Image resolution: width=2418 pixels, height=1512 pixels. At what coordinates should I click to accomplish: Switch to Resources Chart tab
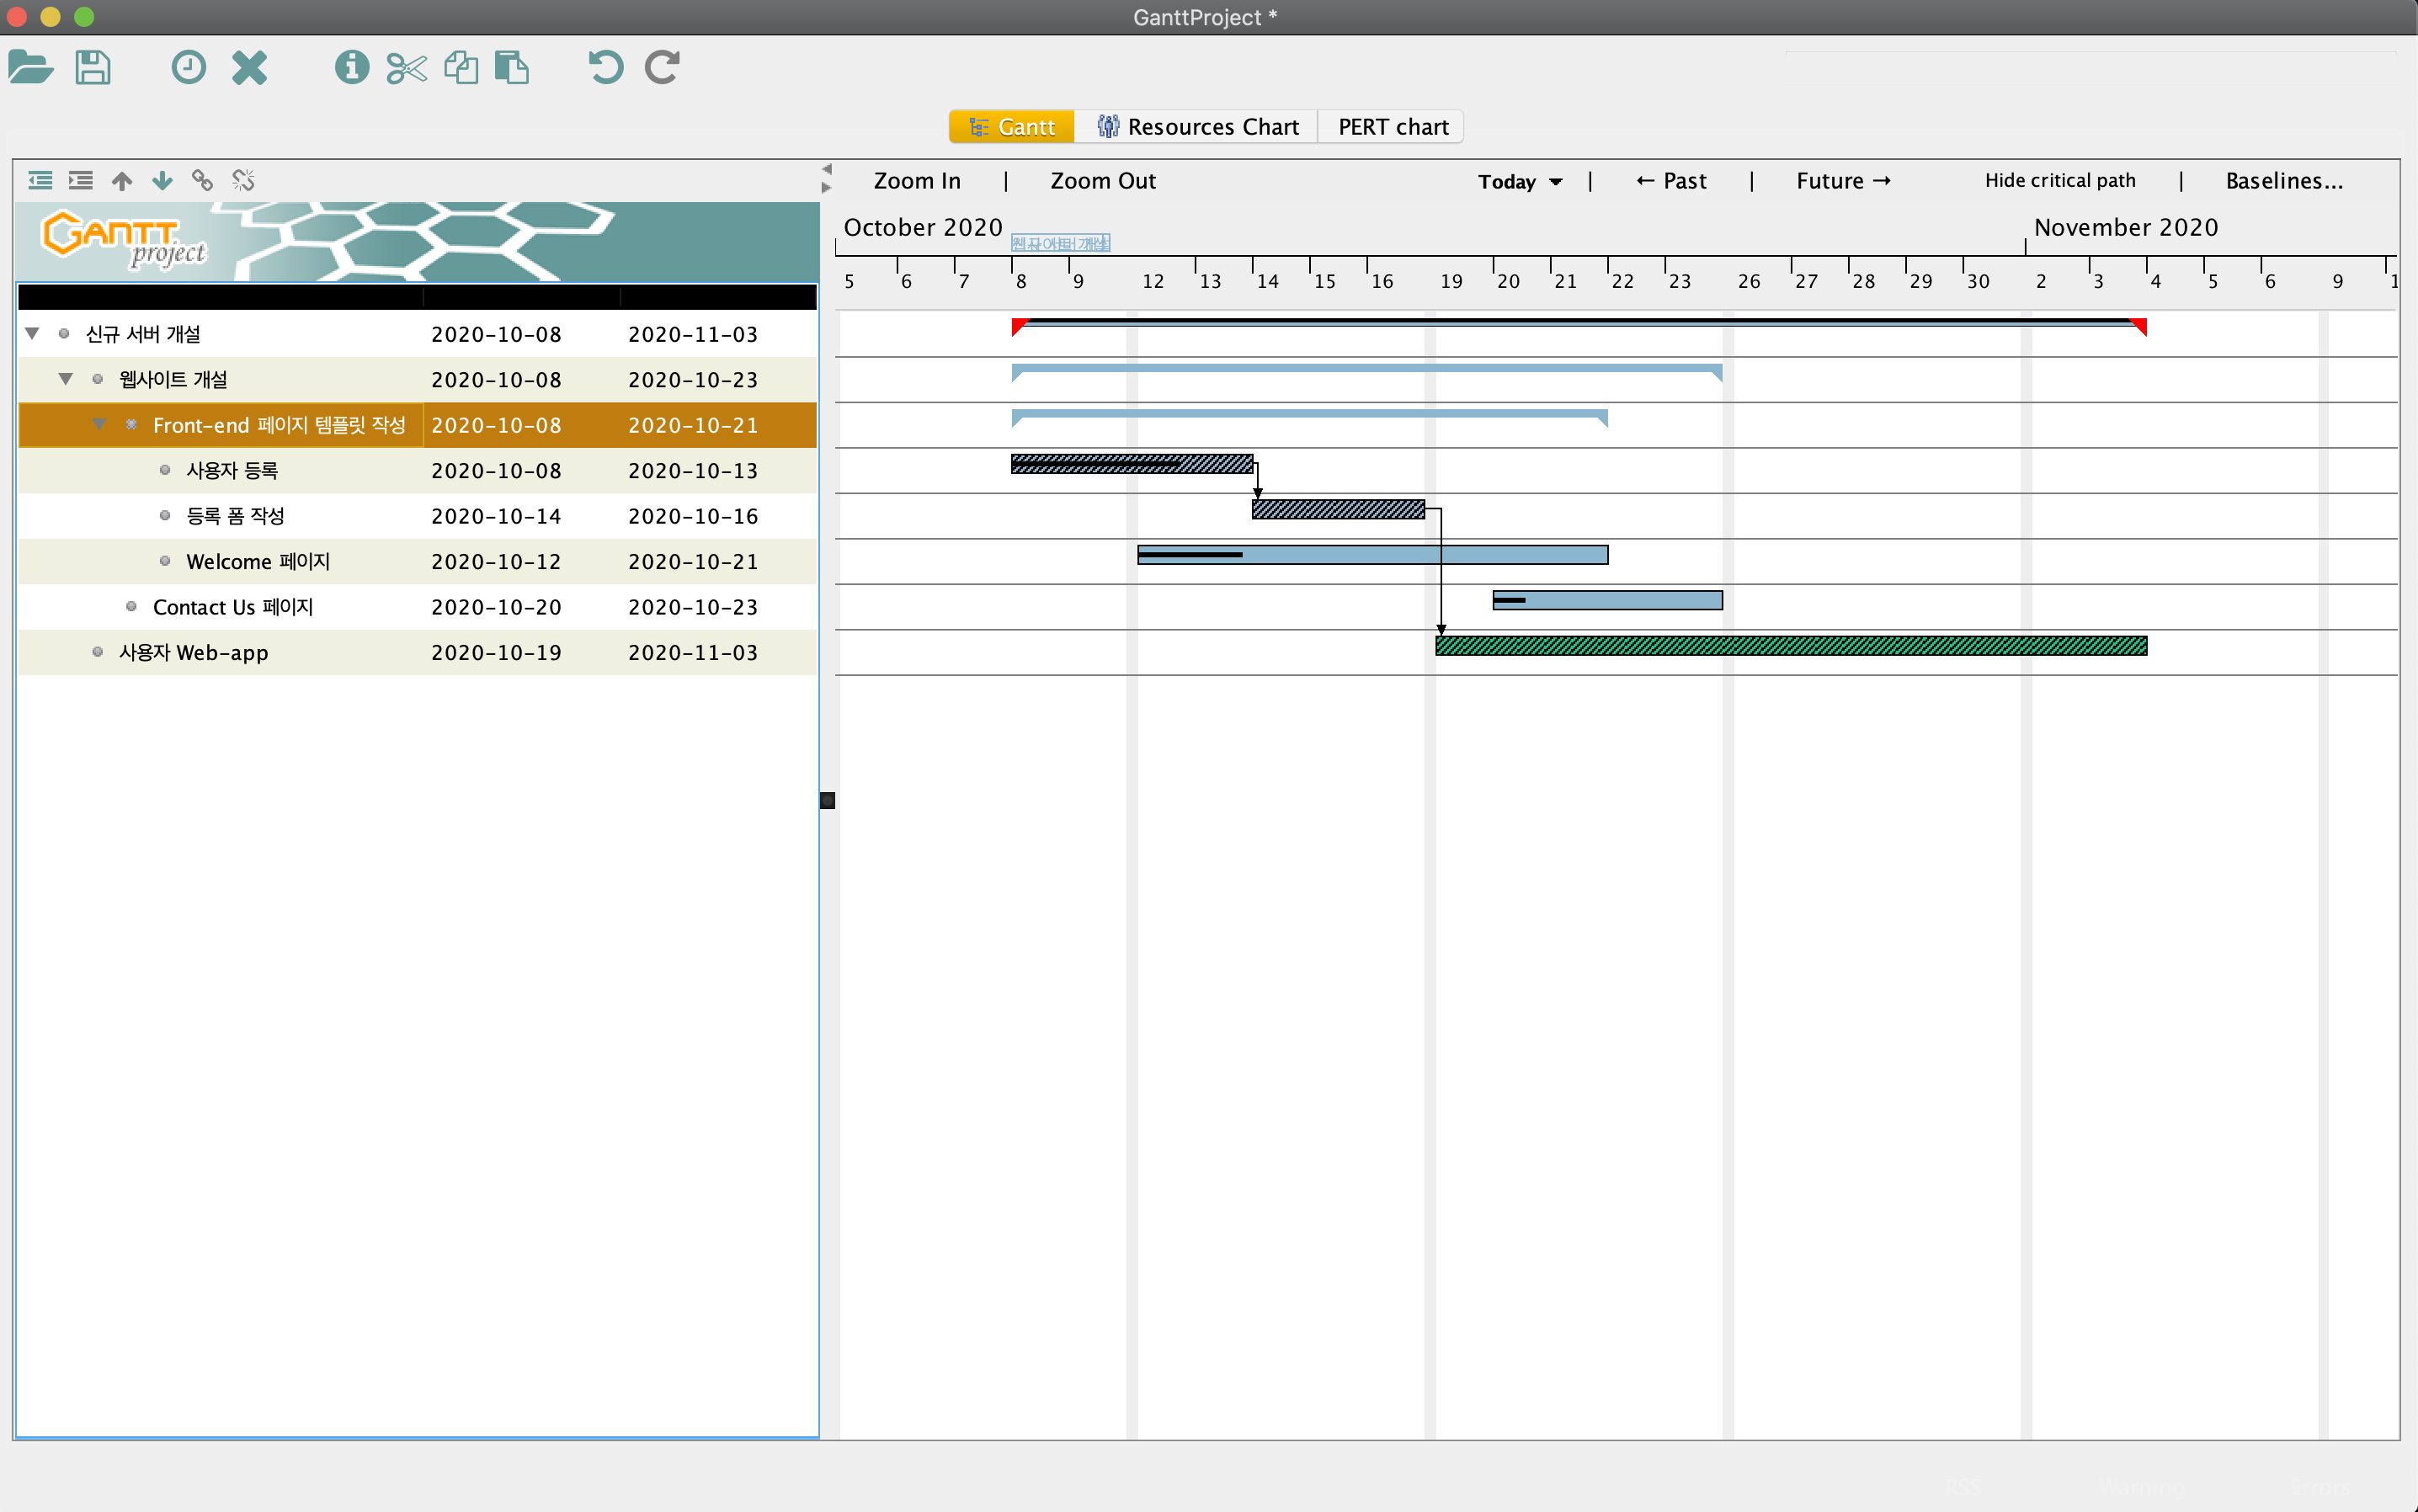click(x=1197, y=127)
